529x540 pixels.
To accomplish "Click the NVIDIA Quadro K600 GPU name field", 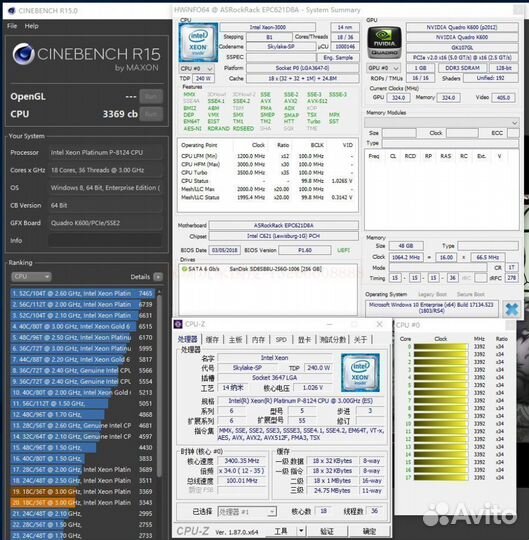I will click(462, 37).
